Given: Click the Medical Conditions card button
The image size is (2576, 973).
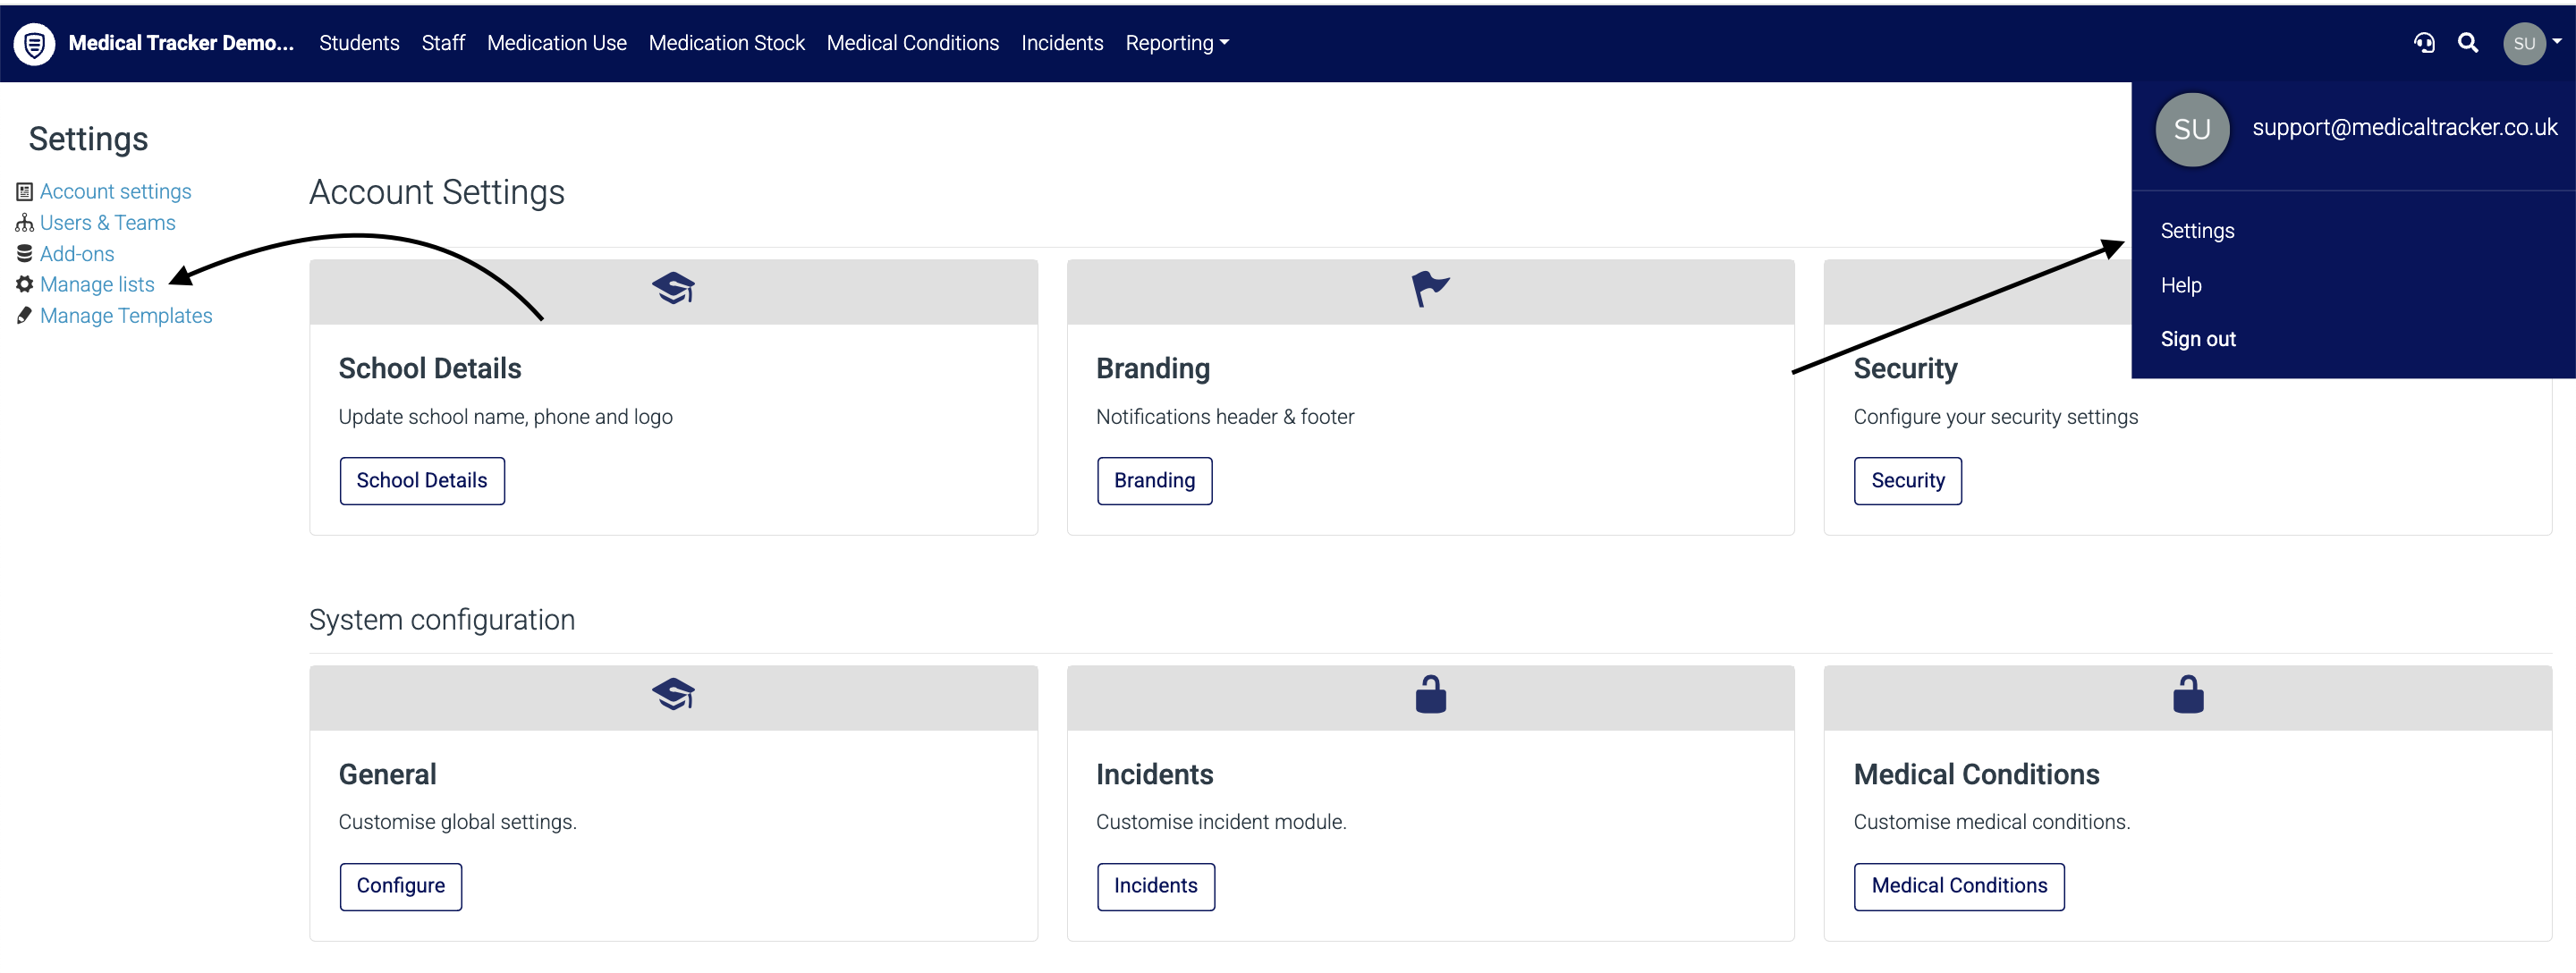Looking at the screenshot, I should point(1958,886).
